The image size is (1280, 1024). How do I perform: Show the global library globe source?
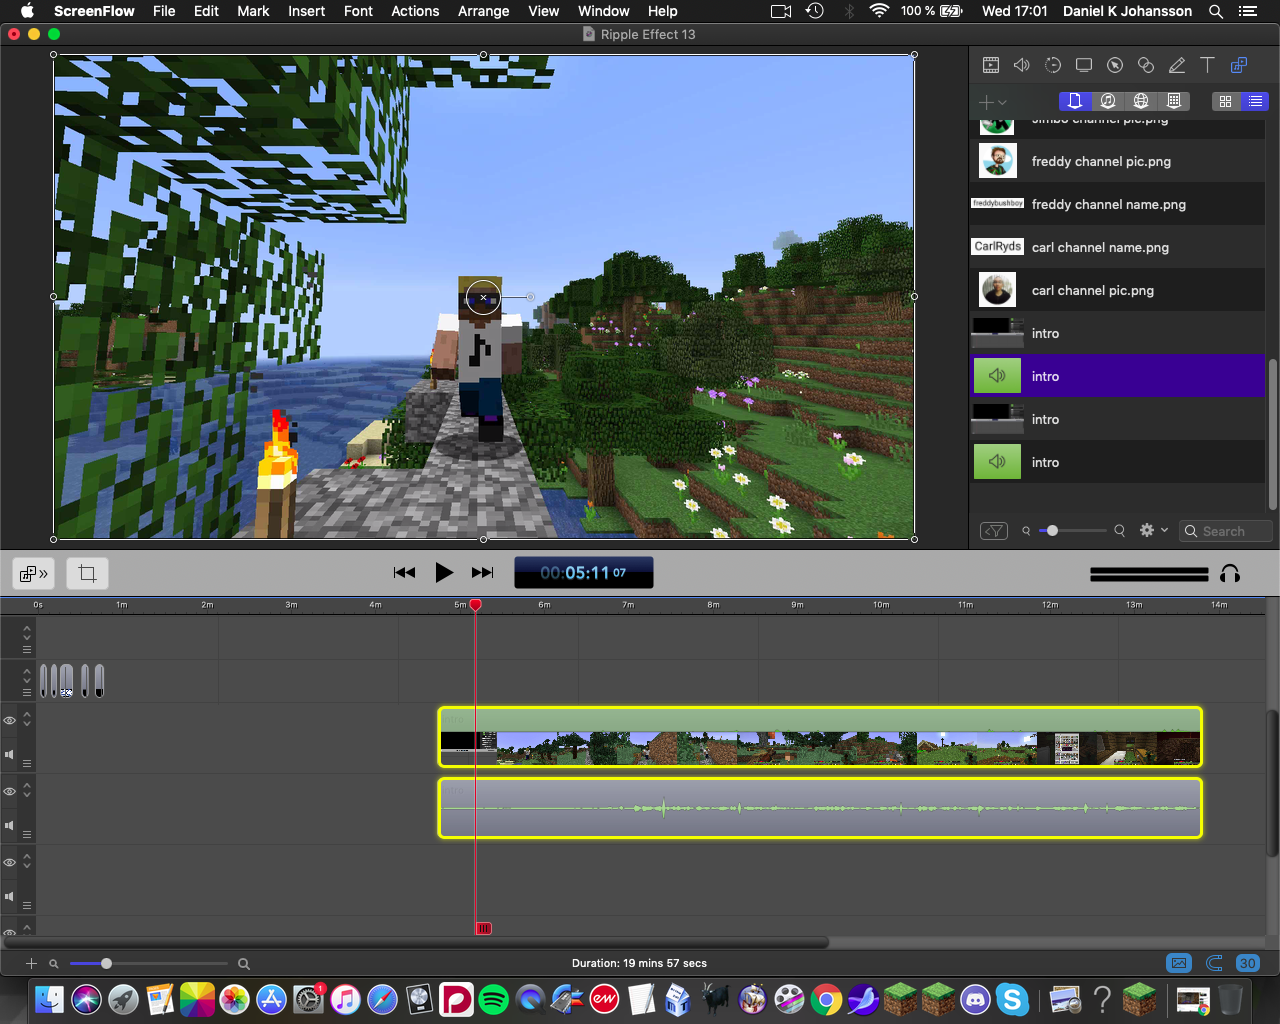(x=1141, y=101)
